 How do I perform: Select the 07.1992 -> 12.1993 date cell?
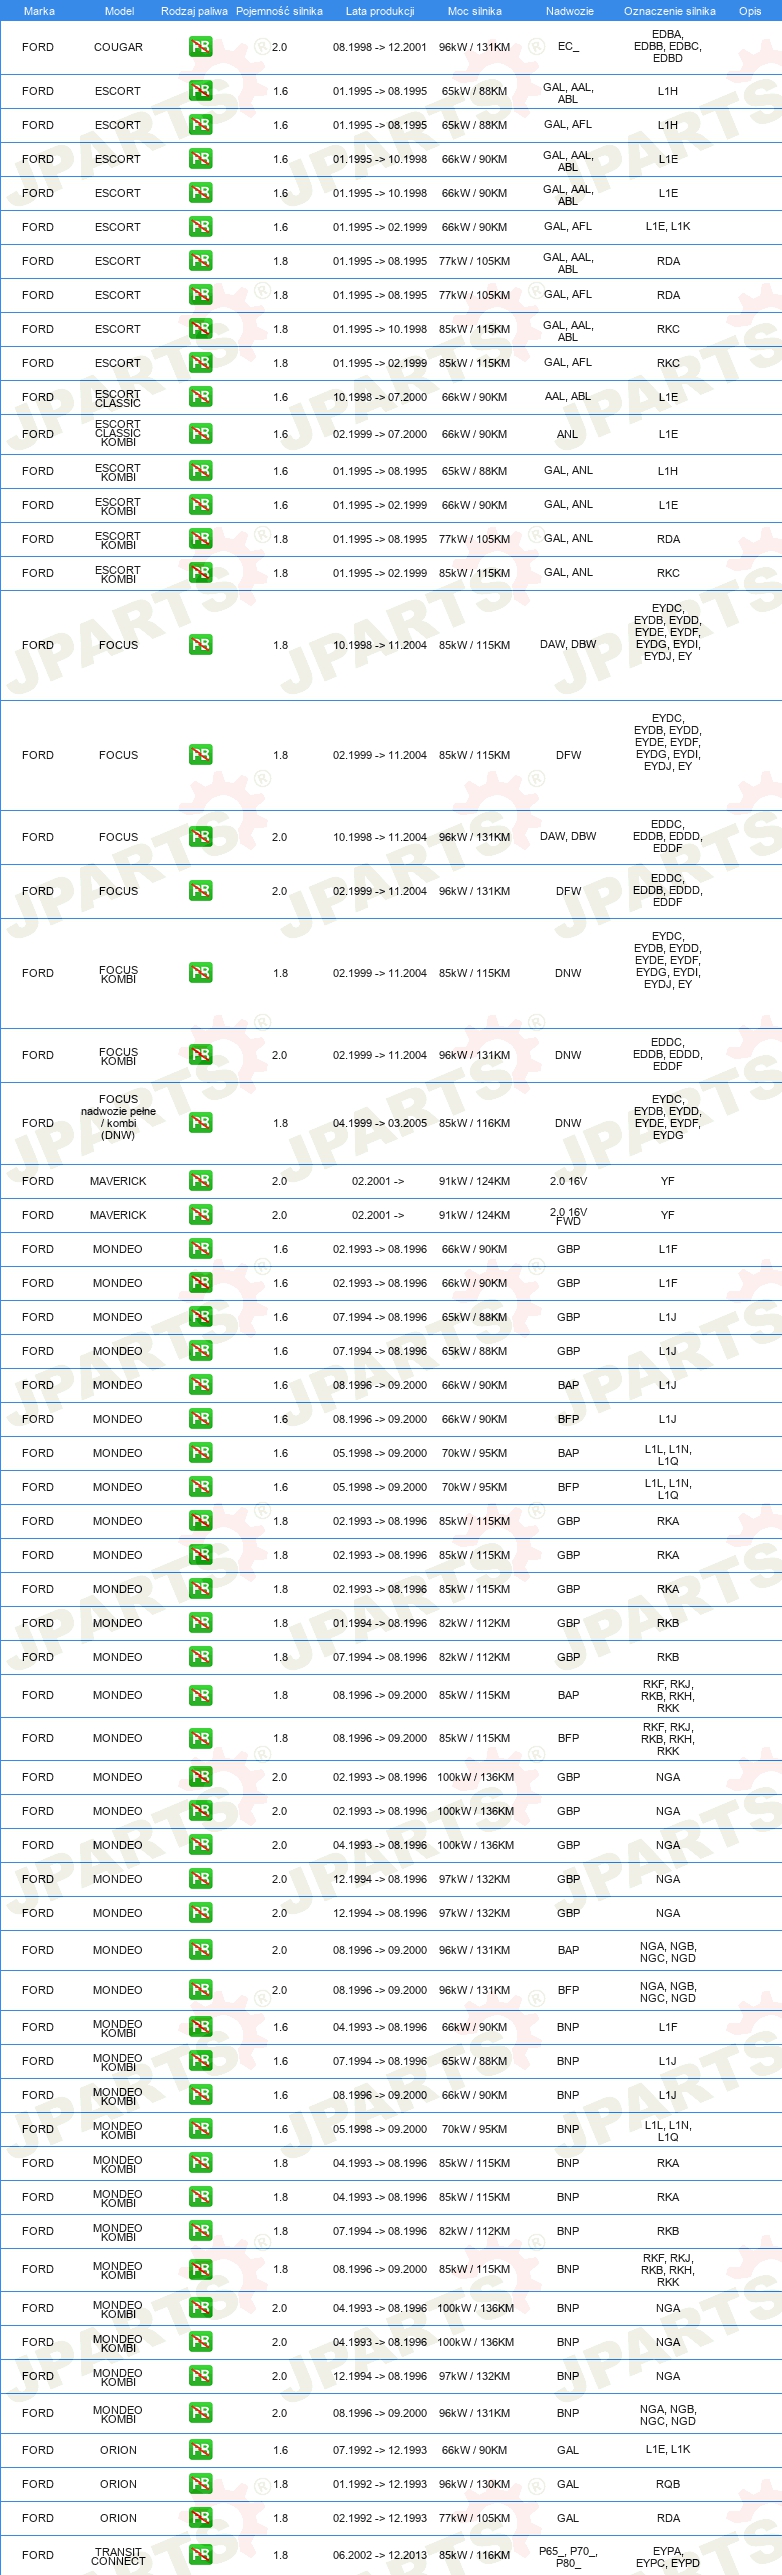pyautogui.click(x=380, y=2450)
